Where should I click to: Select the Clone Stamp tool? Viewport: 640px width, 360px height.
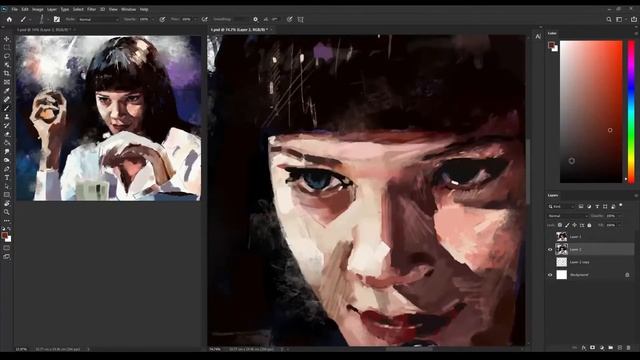click(7, 117)
